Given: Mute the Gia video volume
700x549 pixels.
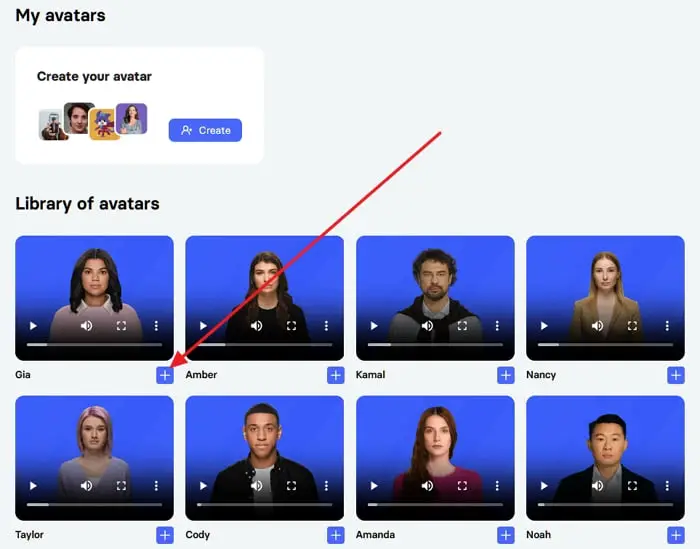Looking at the screenshot, I should [x=87, y=326].
